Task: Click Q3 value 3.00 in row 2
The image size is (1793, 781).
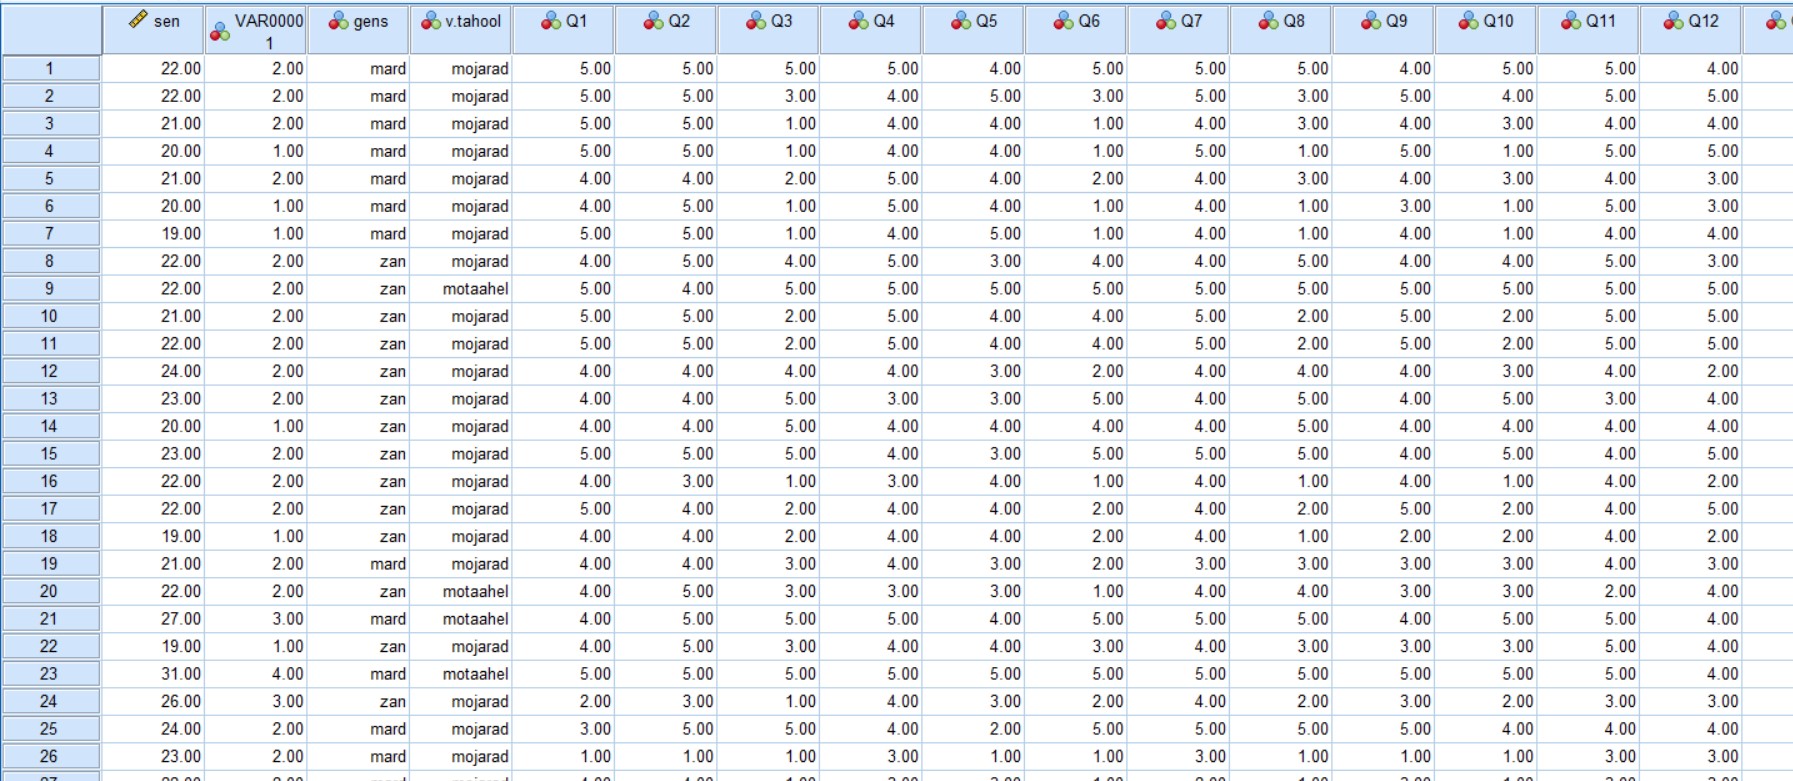Action: pyautogui.click(x=800, y=96)
